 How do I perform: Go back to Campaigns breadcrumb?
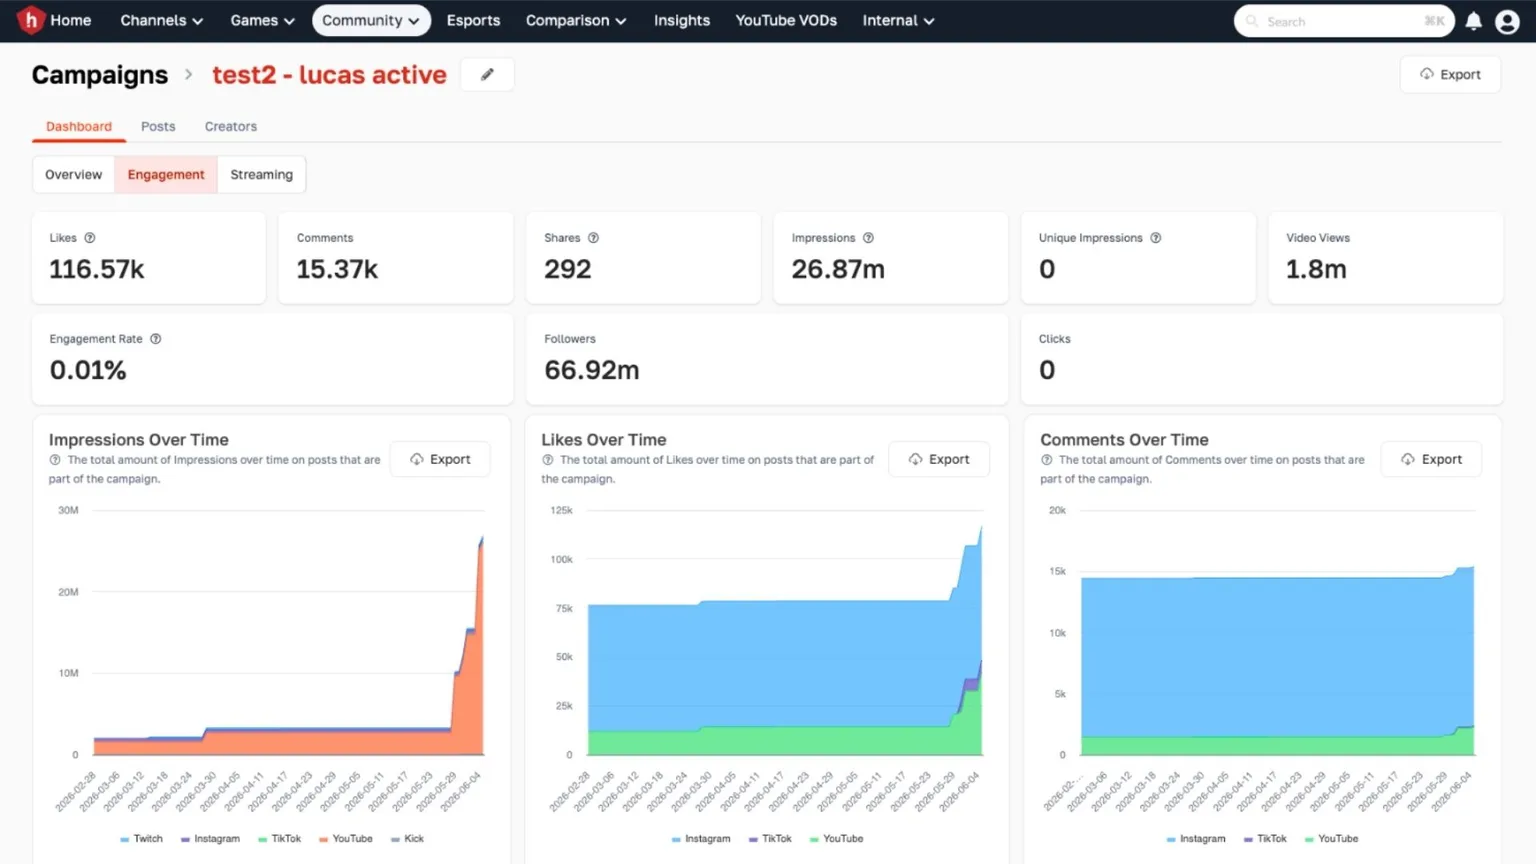[100, 75]
